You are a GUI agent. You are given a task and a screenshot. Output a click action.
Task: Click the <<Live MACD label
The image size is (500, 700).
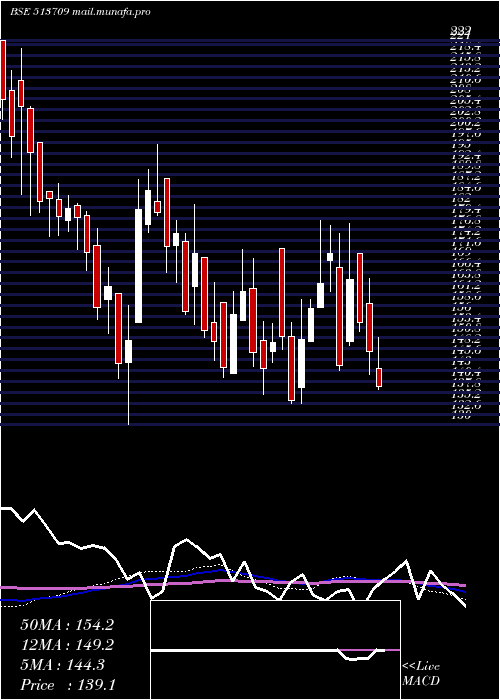pos(421,674)
